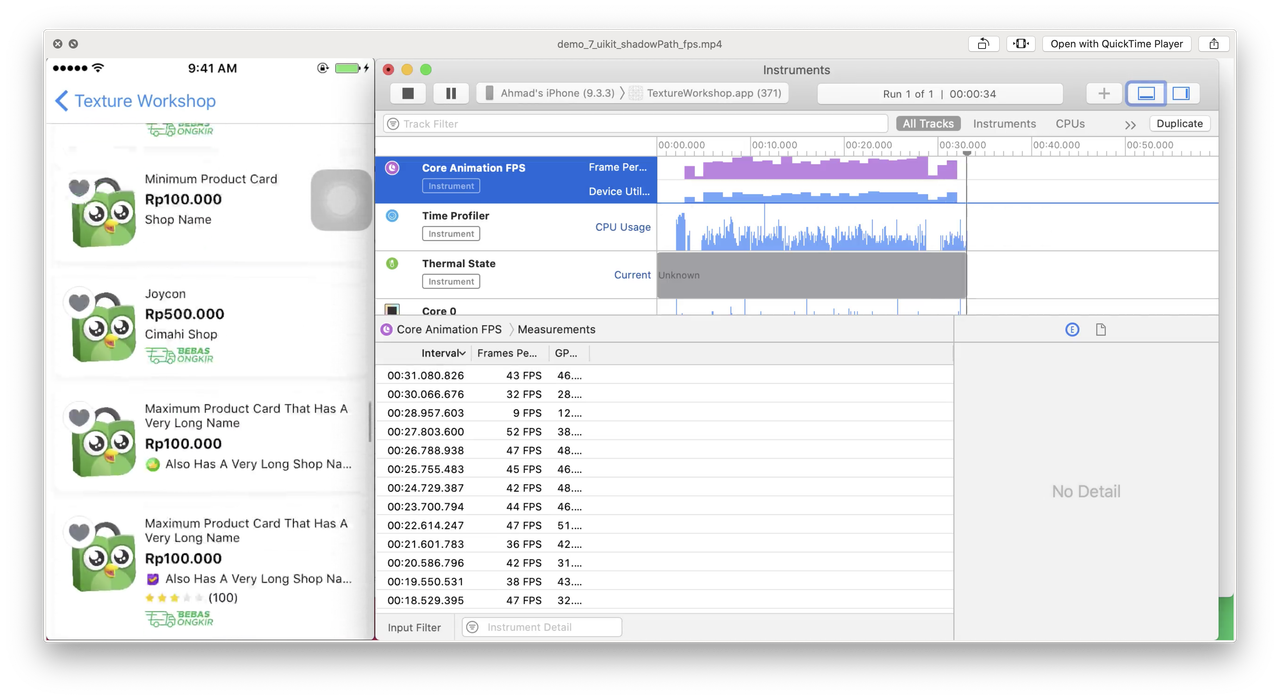Focus the Instrument Detail filter field
The image size is (1280, 700).
542,627
